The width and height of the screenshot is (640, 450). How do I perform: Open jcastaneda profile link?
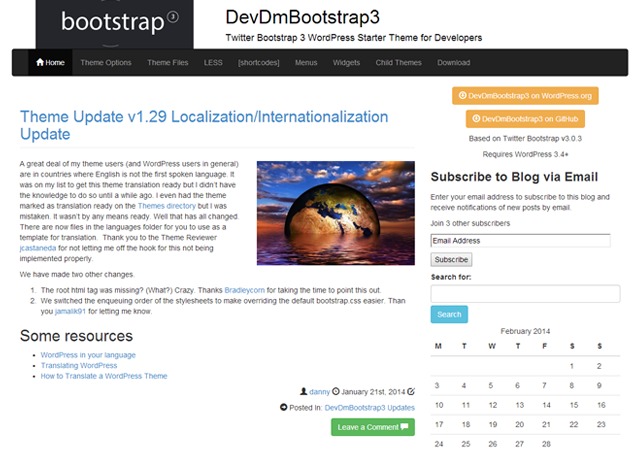(38, 248)
